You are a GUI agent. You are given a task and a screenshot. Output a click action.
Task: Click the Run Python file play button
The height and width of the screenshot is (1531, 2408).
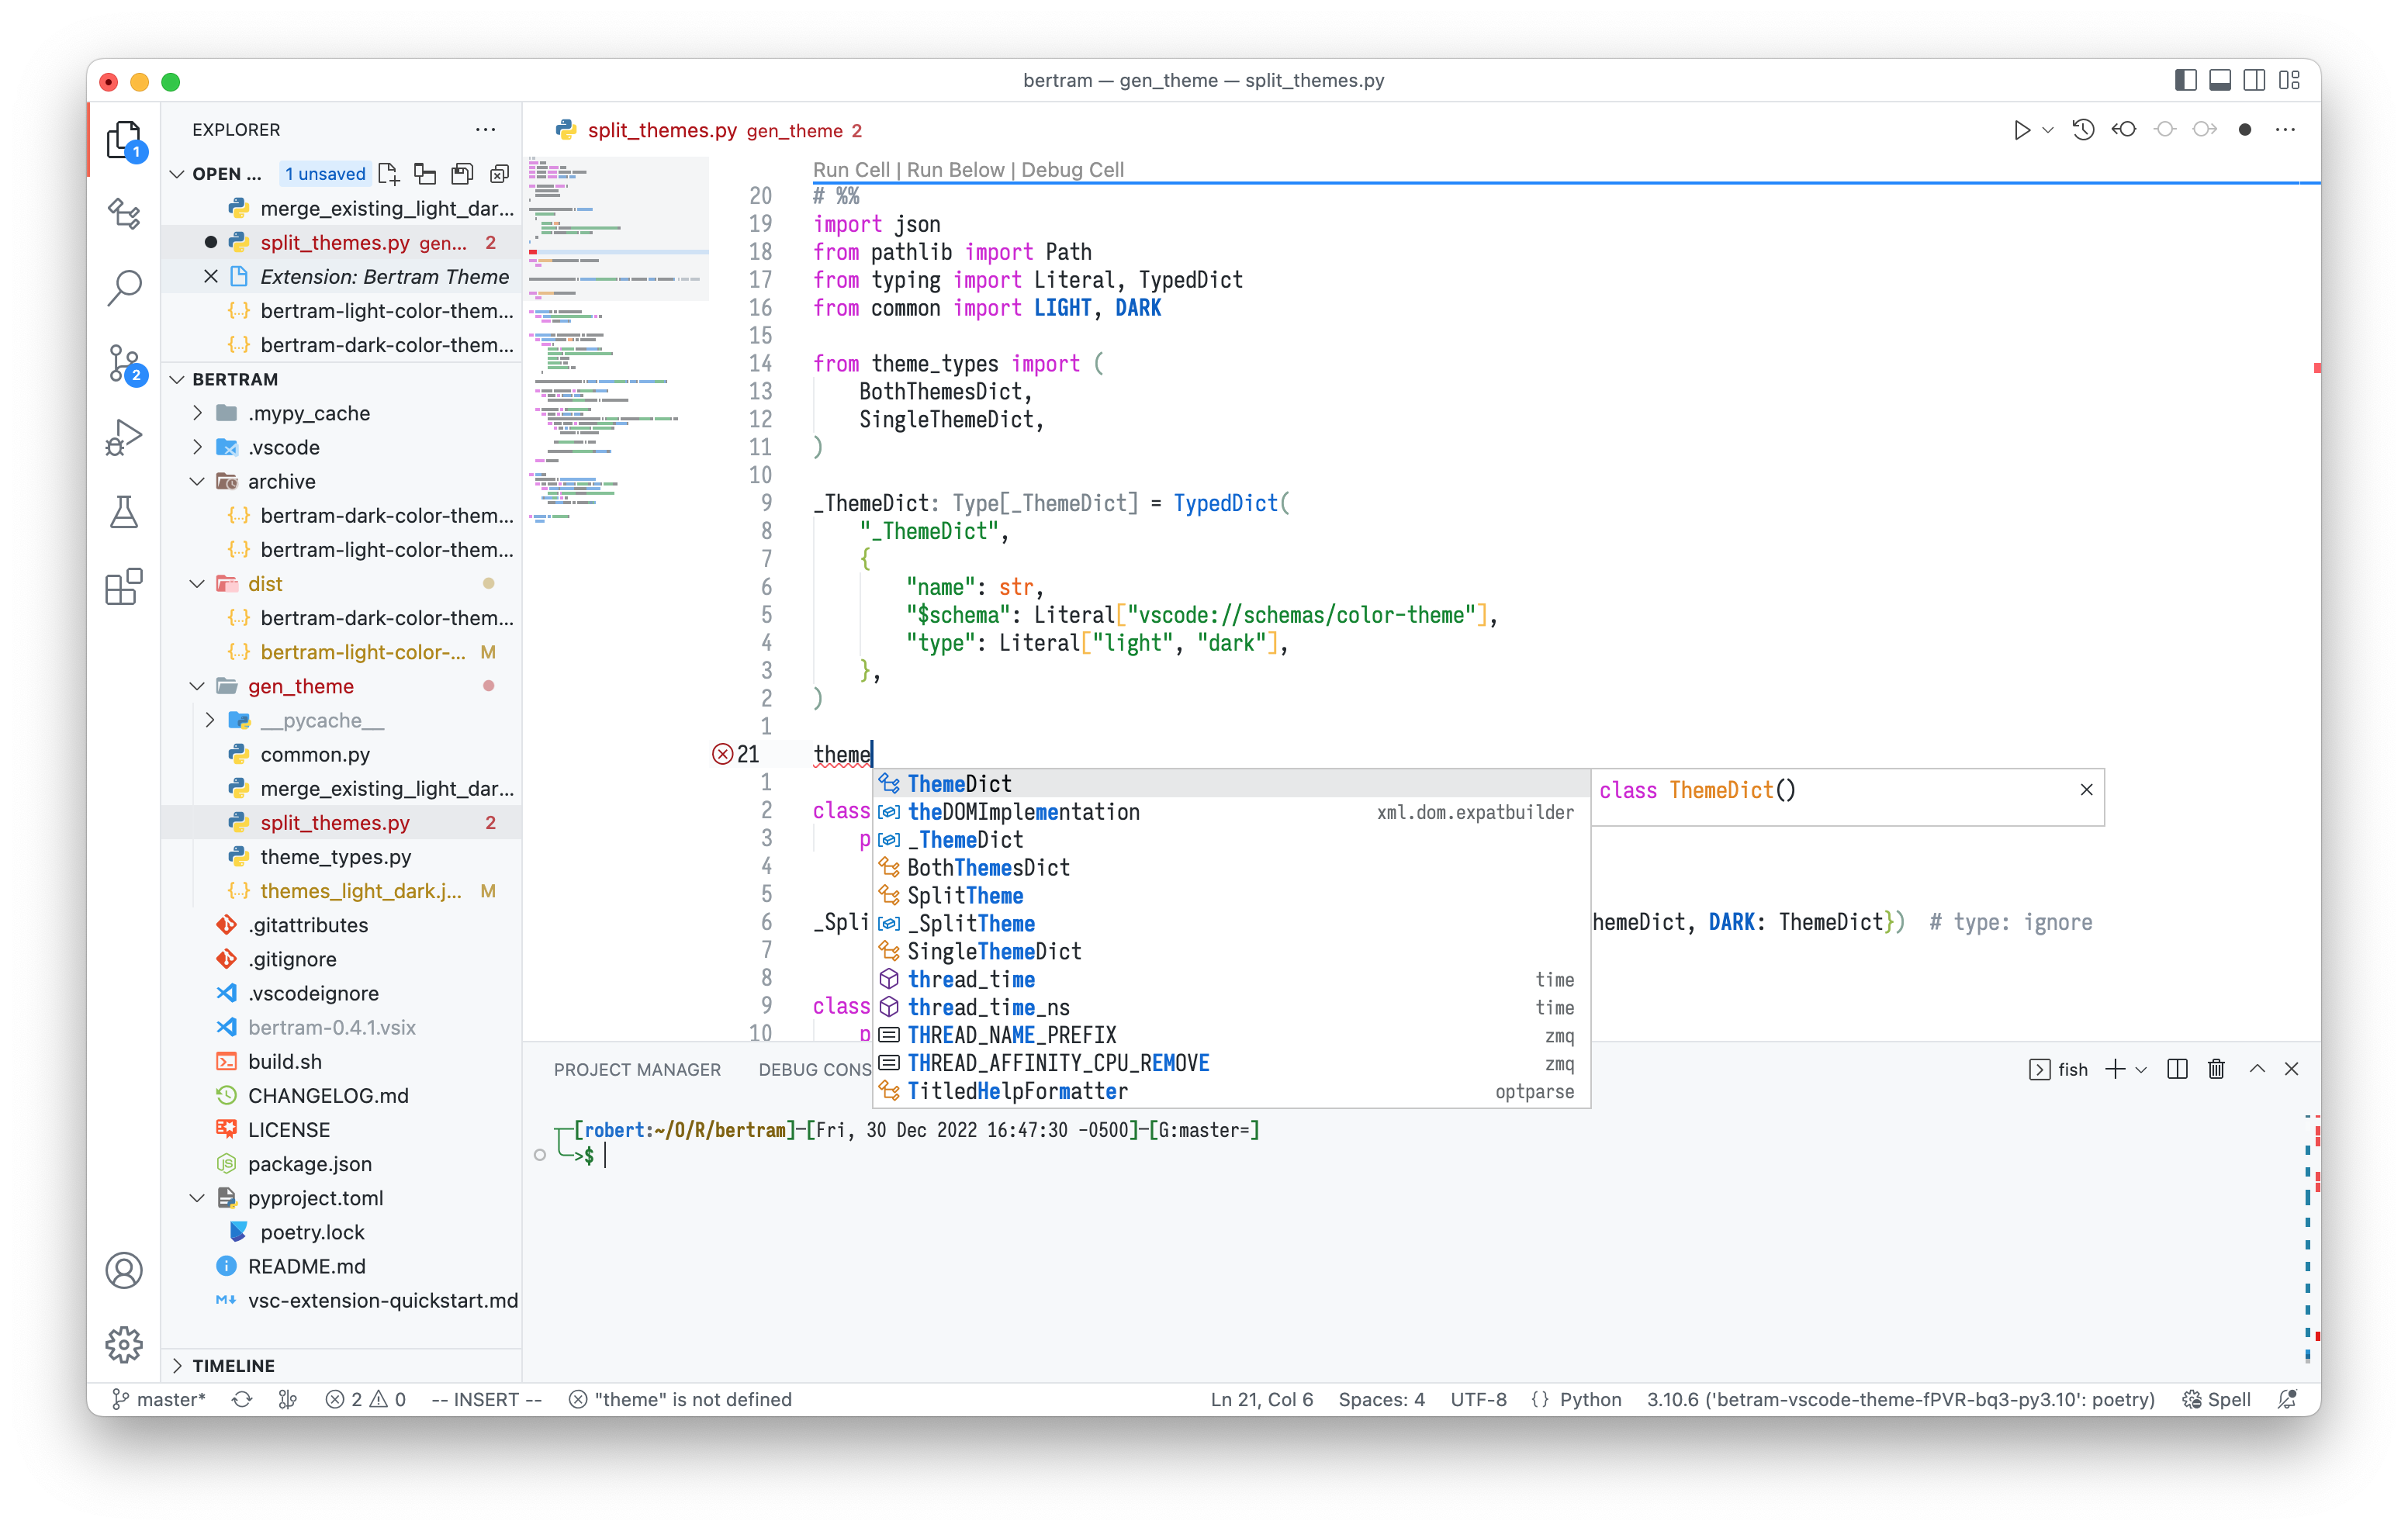click(2021, 130)
